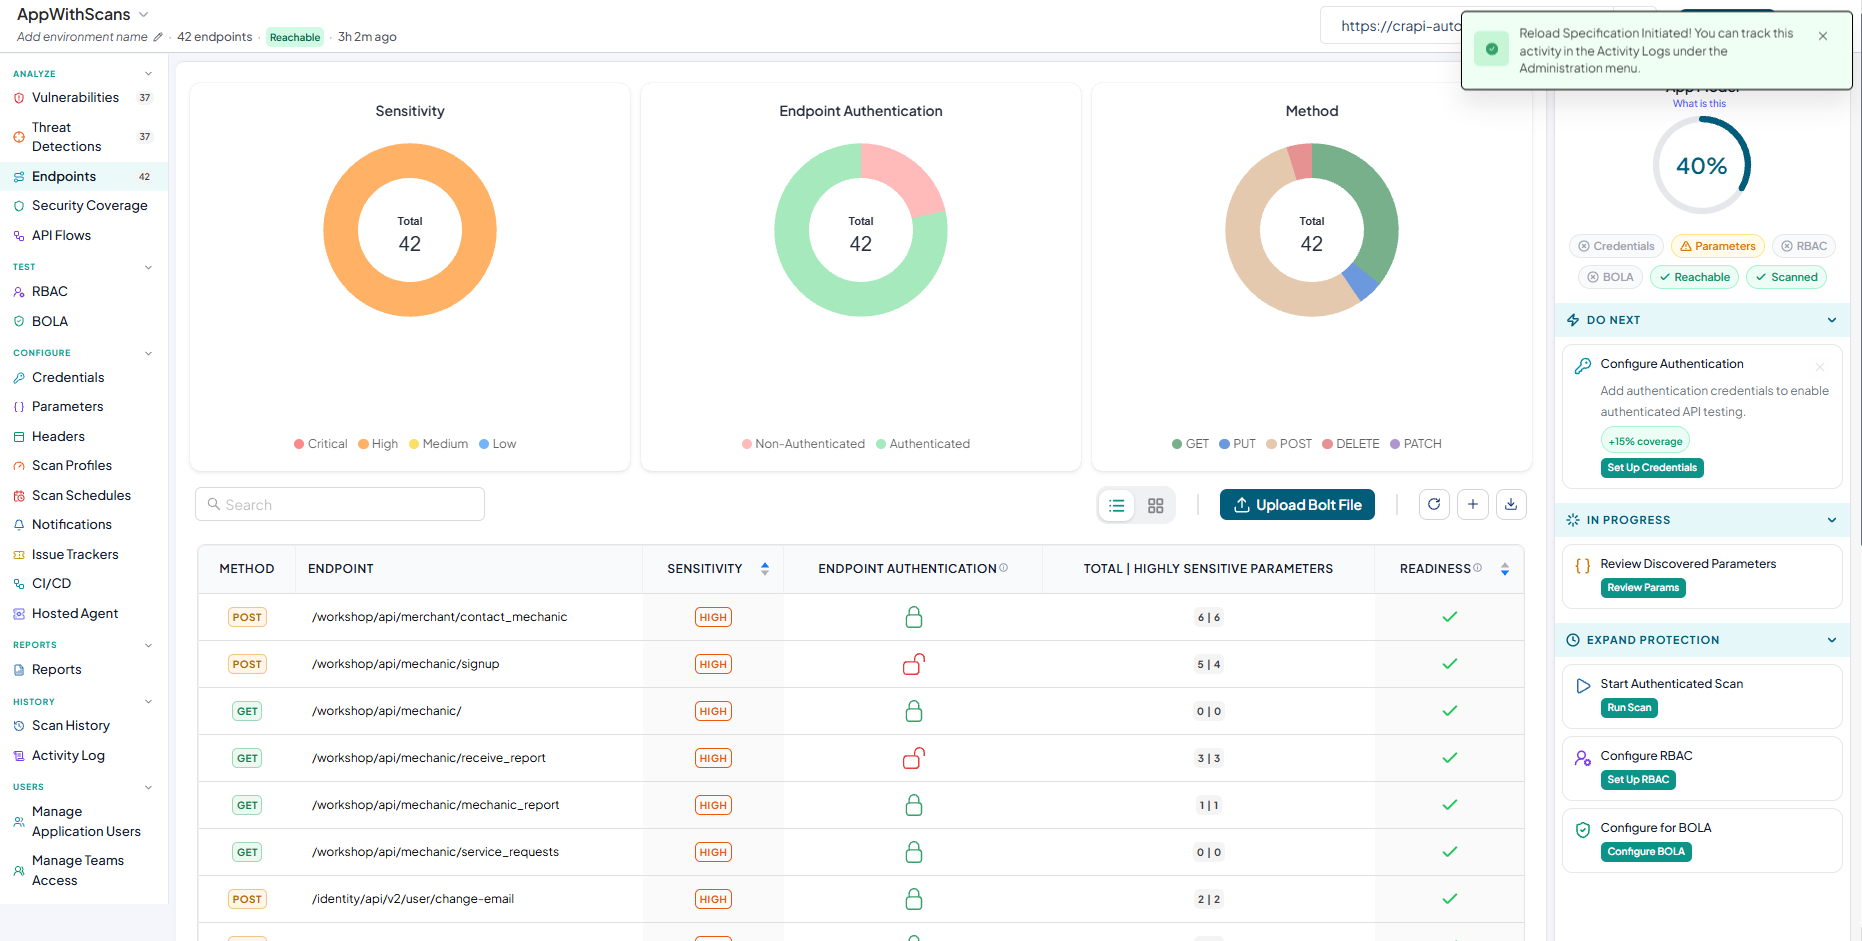The height and width of the screenshot is (941, 1862).
Task: Collapse the REPORTS sidebar section
Action: click(149, 645)
